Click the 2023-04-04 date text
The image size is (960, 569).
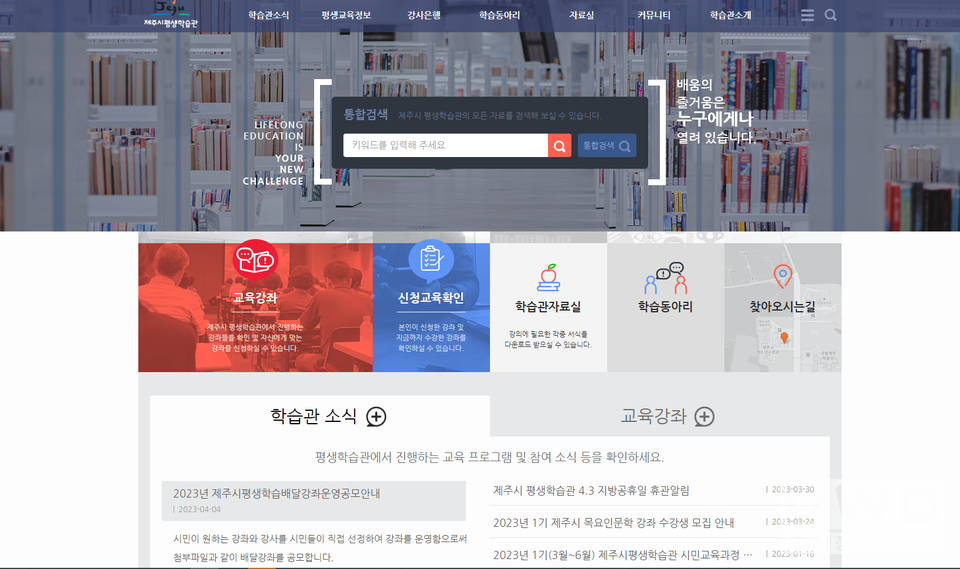point(200,510)
